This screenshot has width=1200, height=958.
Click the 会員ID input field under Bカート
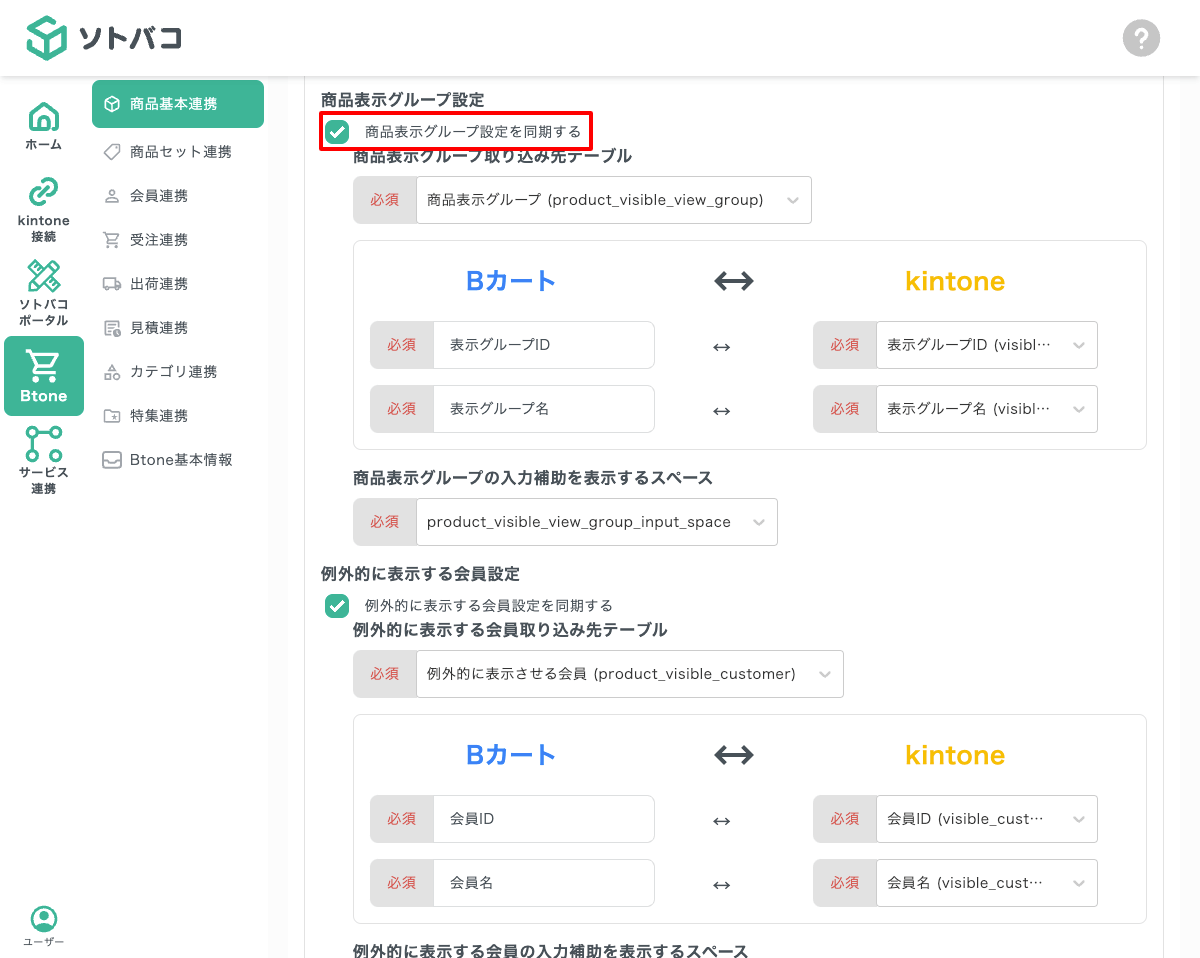coord(544,819)
